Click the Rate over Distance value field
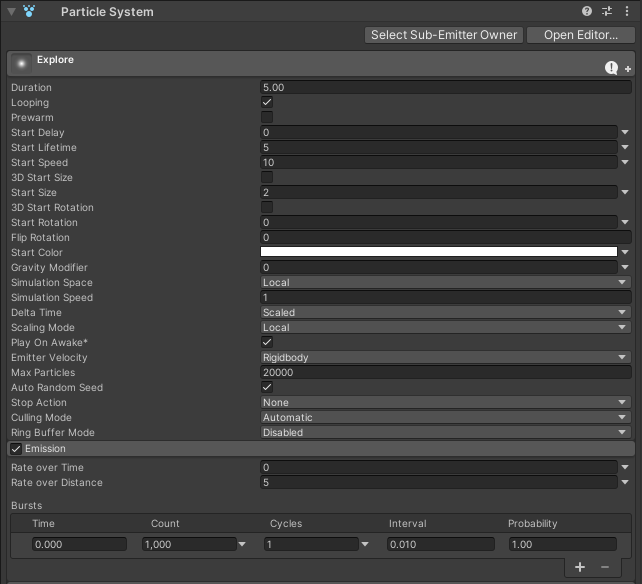This screenshot has height=584, width=642. click(439, 482)
